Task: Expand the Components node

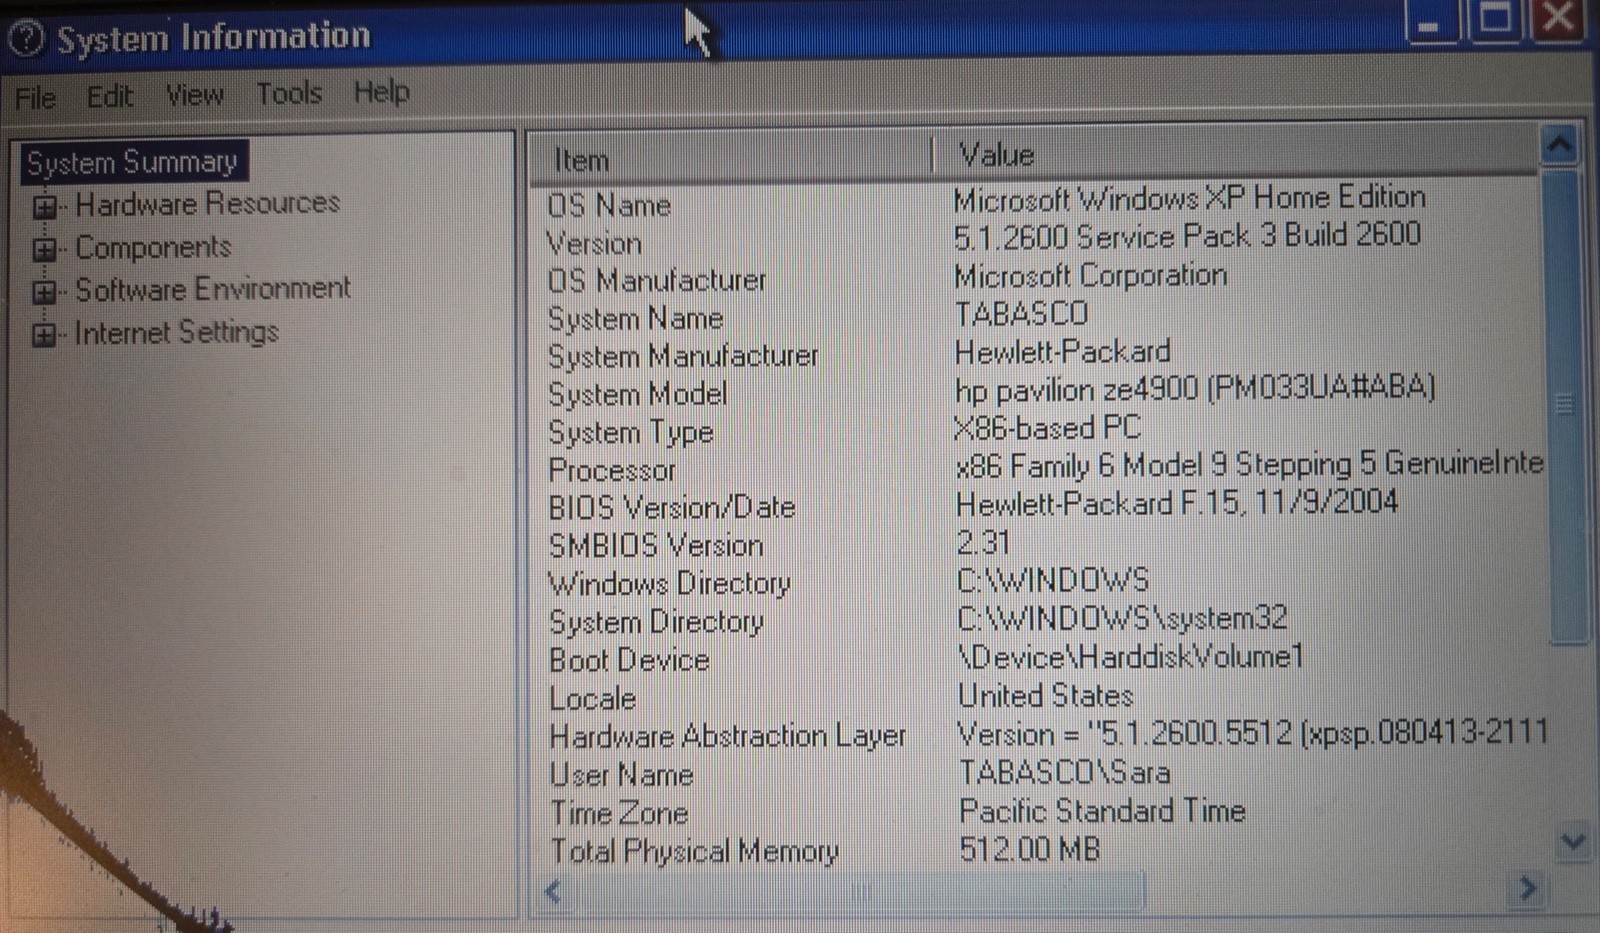Action: 44,249
